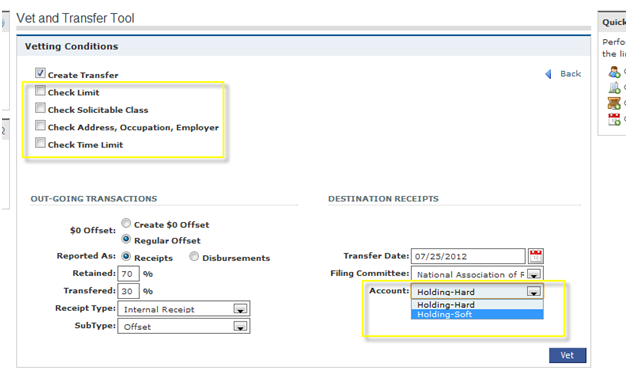Click the Back link
This screenshot has height=388, width=628.
point(570,74)
